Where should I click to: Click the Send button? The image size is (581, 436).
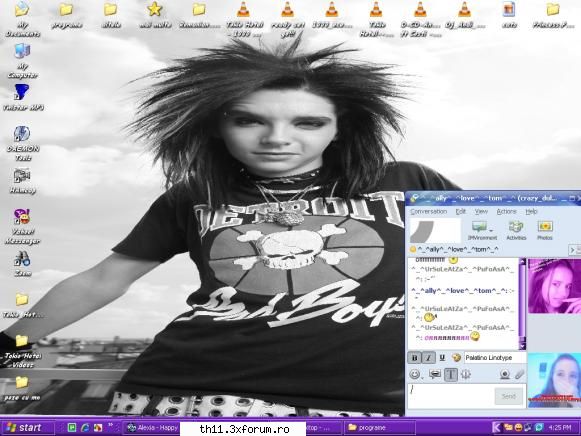pos(508,396)
